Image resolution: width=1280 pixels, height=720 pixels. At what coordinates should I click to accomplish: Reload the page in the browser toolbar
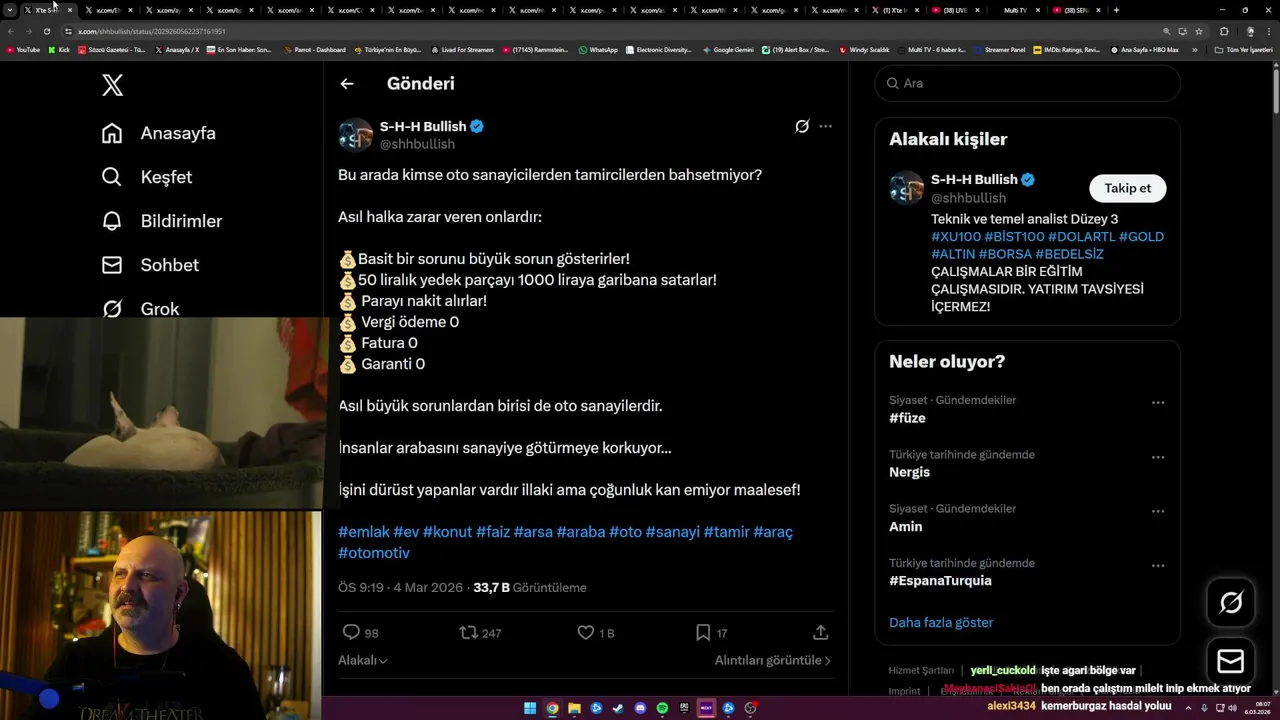click(x=46, y=31)
